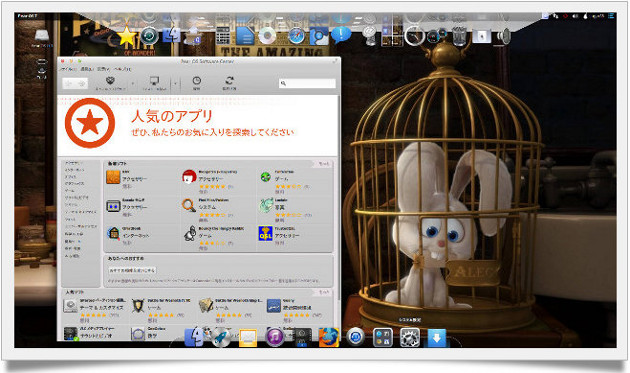Click the enable recommendations button

click(x=132, y=271)
